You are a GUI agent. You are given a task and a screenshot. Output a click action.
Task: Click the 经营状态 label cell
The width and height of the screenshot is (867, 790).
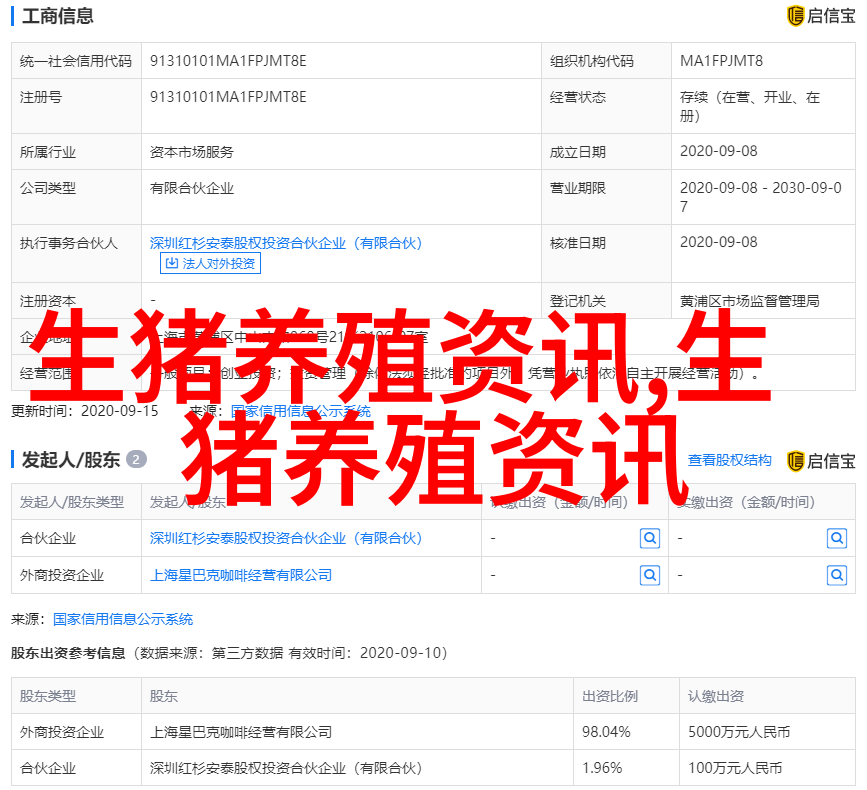pos(607,106)
